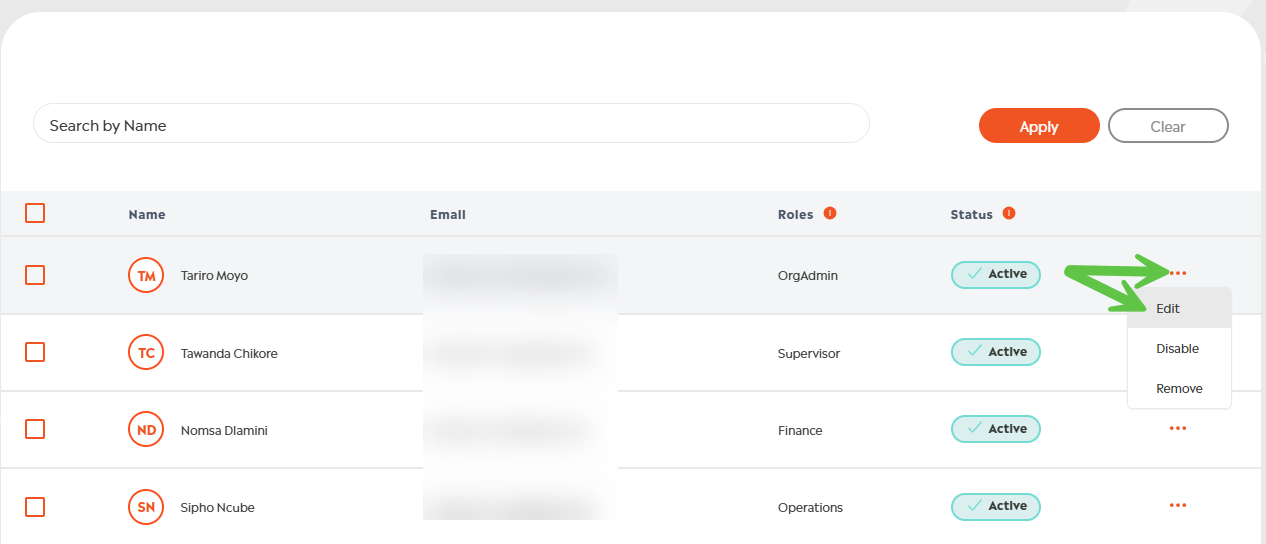This screenshot has width=1266, height=544.
Task: Tick the checkbox for Nomsa Dlamini
Action: pos(35,429)
